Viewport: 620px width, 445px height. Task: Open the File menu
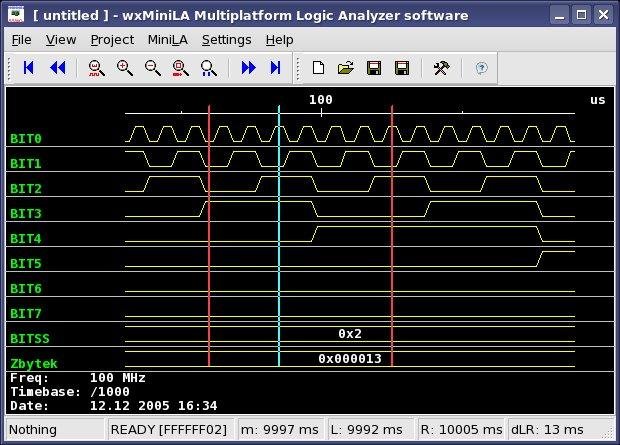point(21,40)
